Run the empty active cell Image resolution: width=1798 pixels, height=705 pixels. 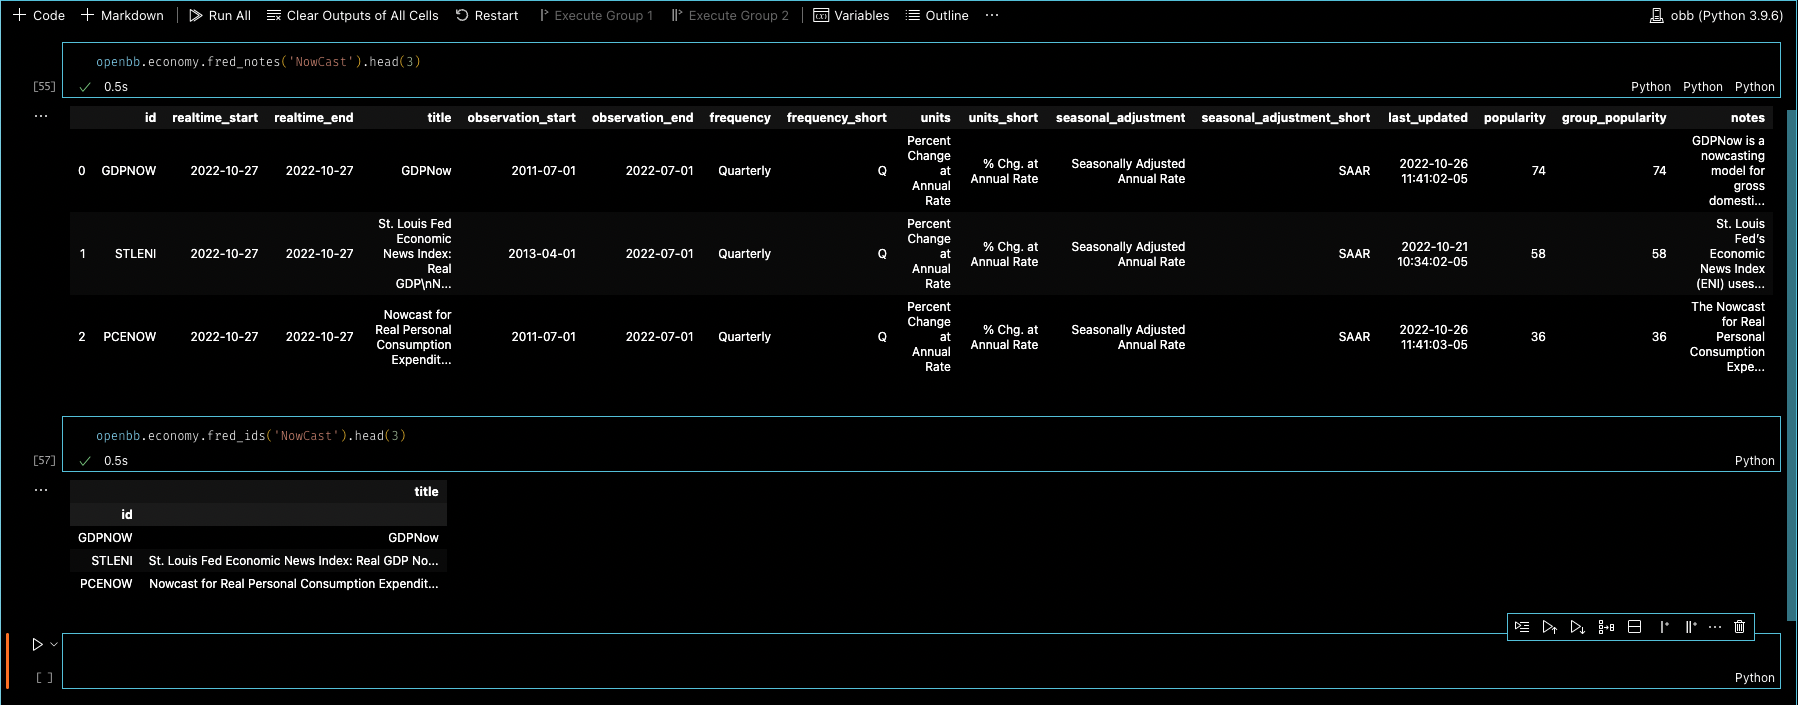point(37,645)
